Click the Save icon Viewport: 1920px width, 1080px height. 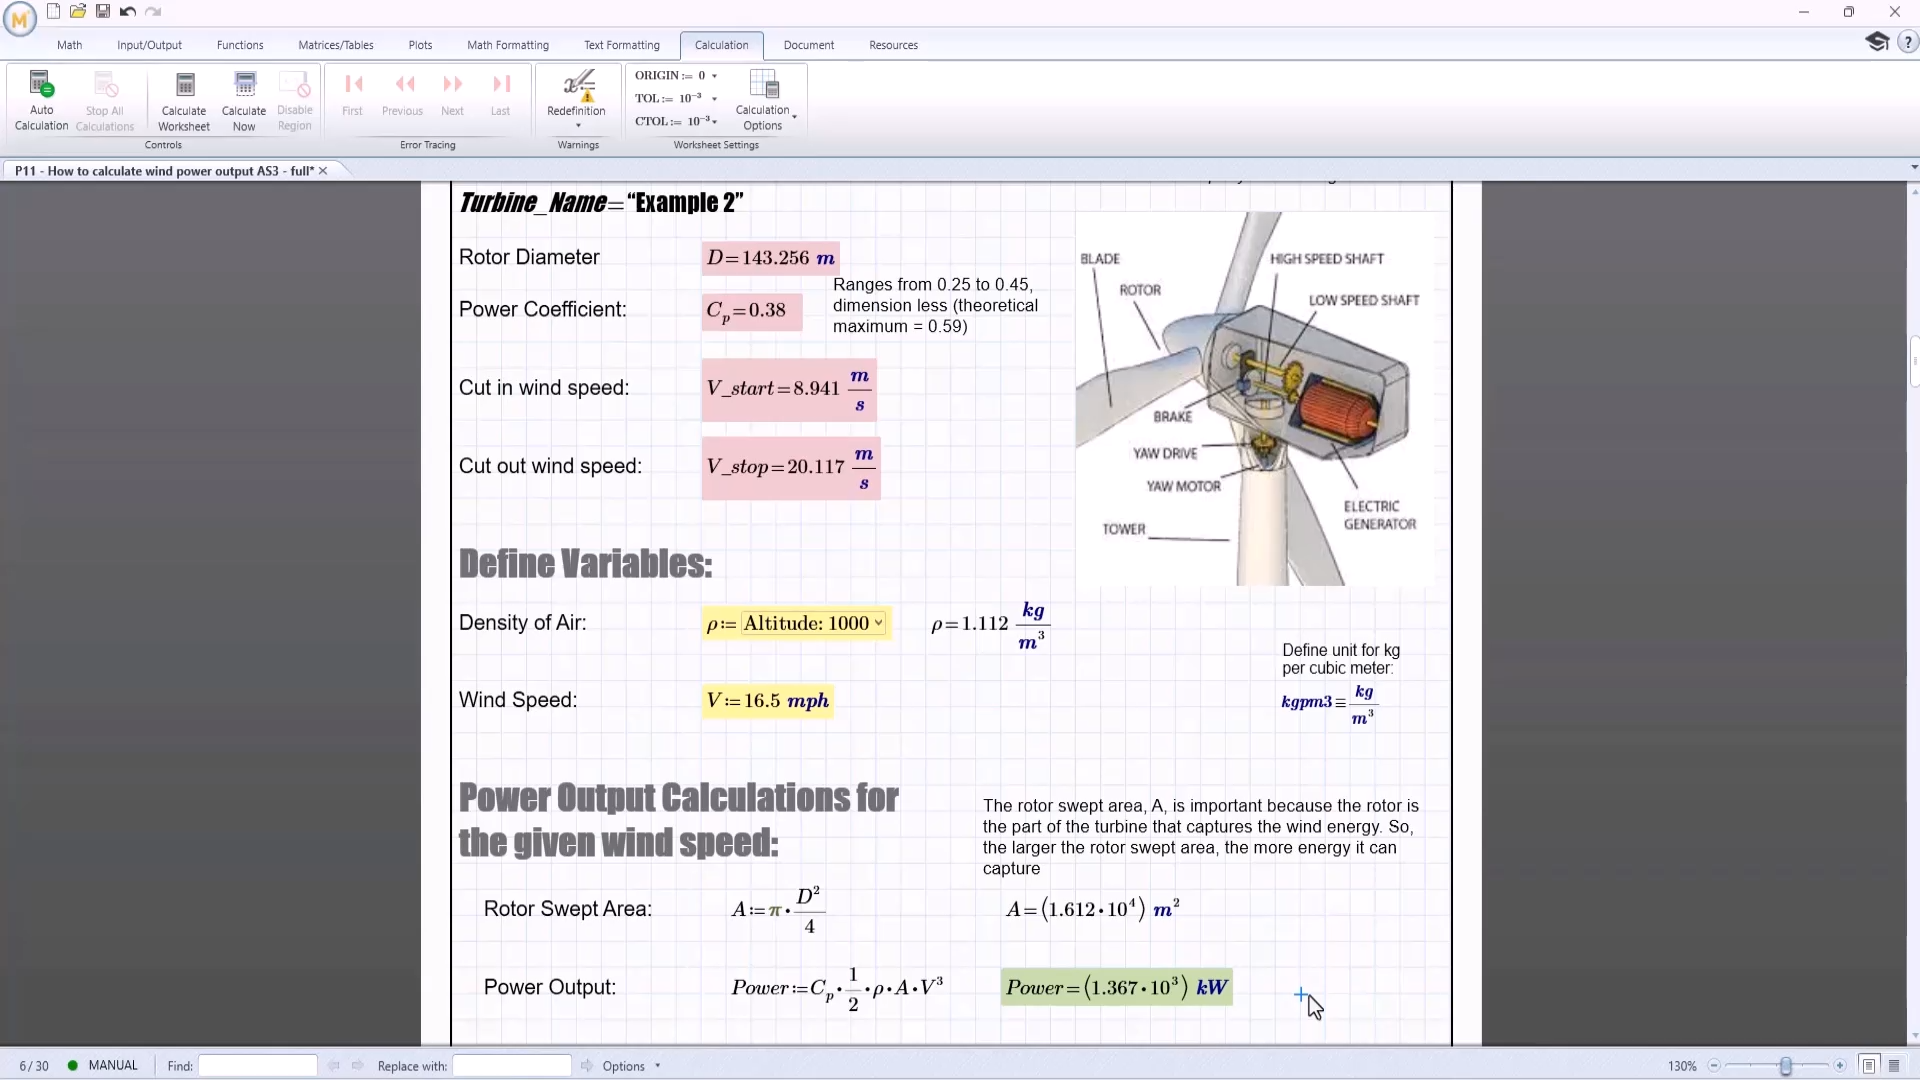102,11
